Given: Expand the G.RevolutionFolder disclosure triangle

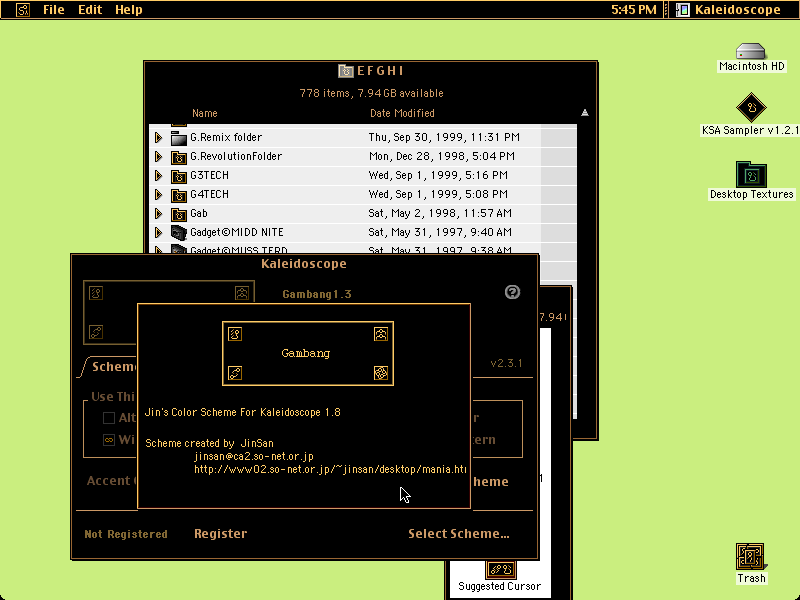Looking at the screenshot, I should [x=159, y=156].
